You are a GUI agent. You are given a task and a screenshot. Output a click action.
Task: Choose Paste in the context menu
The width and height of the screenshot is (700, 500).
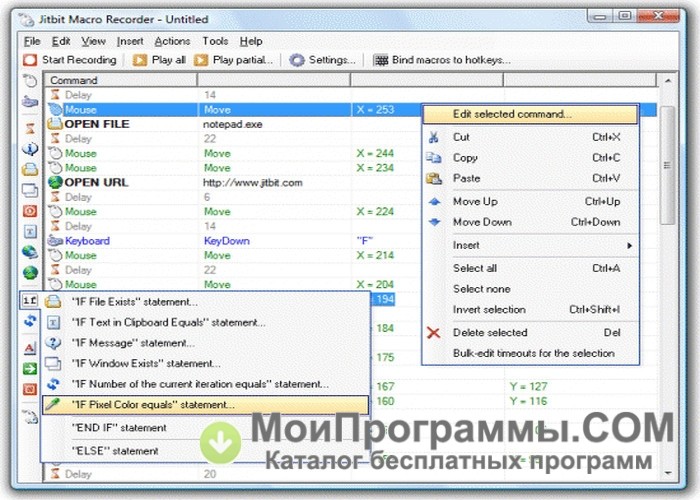coord(530,178)
